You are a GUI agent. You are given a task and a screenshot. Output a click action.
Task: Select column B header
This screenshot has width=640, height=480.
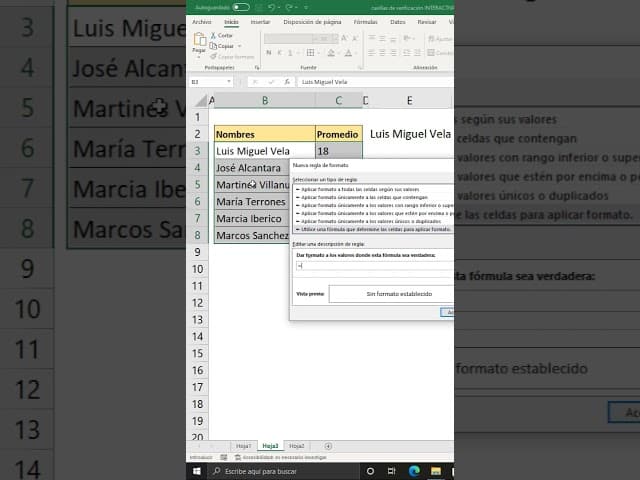(x=265, y=100)
